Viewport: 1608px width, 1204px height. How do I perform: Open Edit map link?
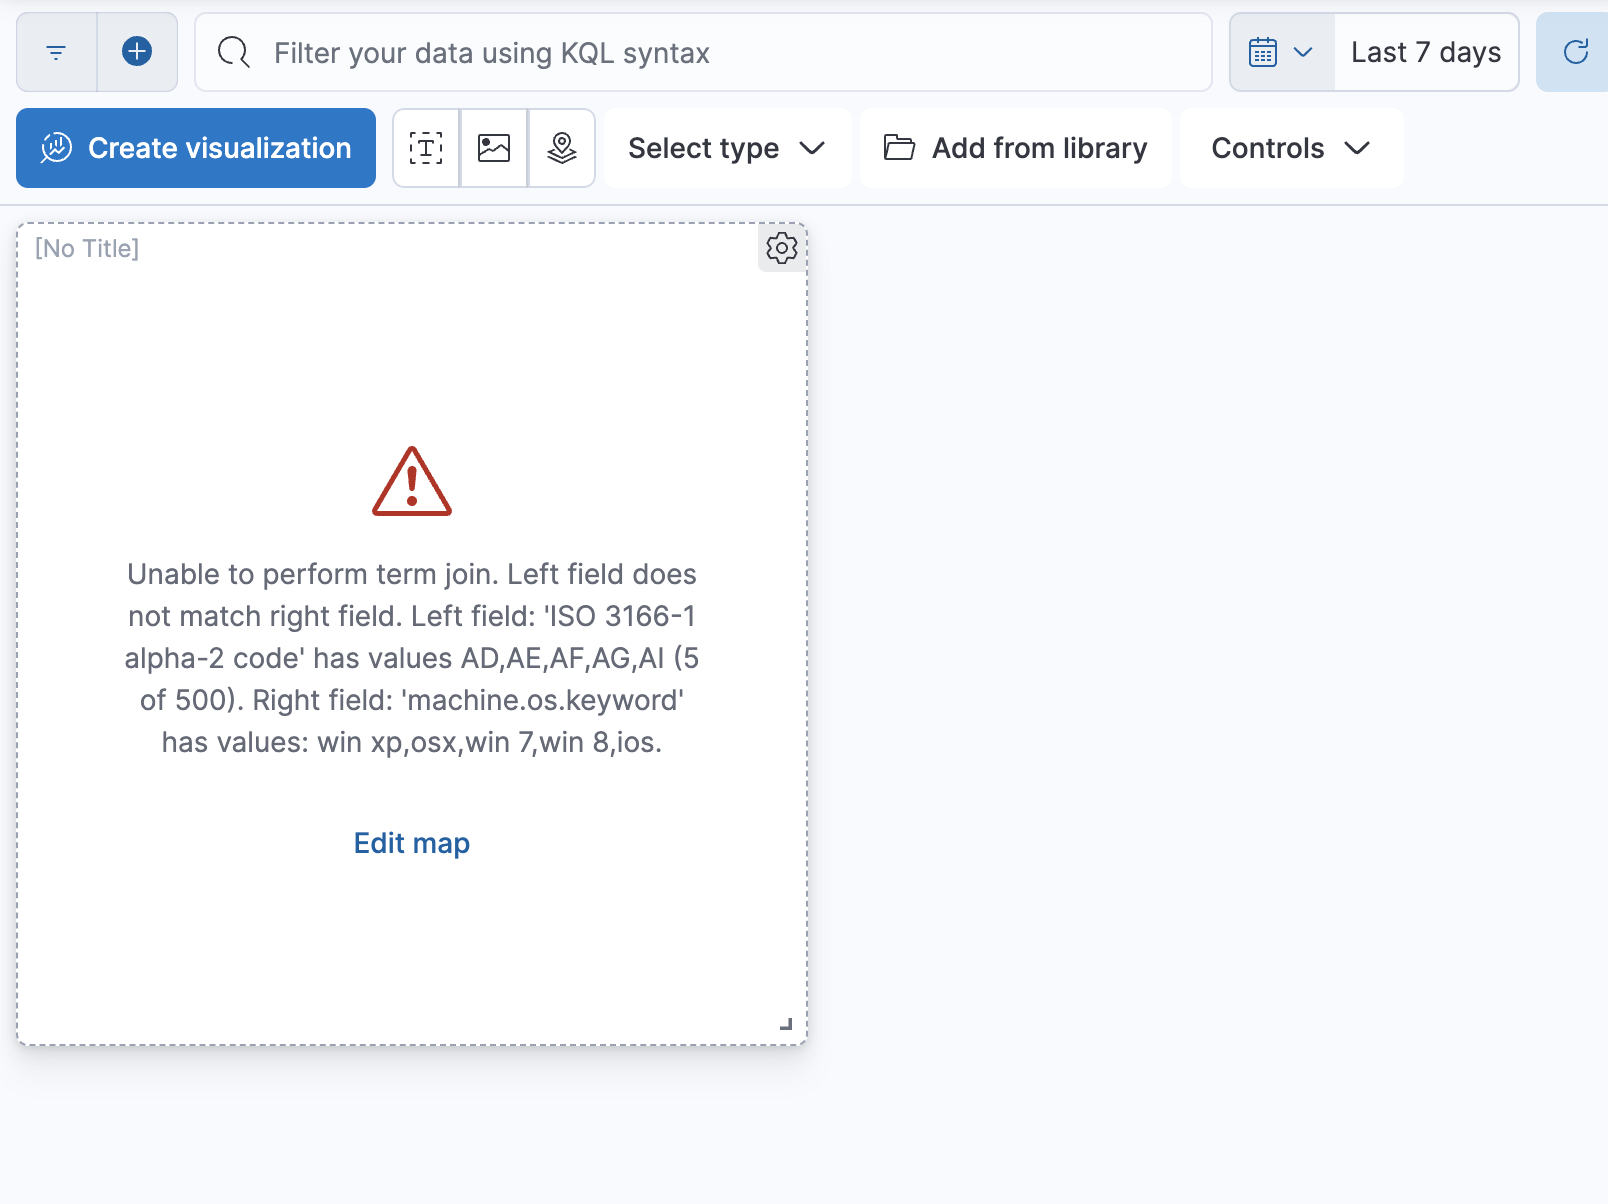pos(410,843)
